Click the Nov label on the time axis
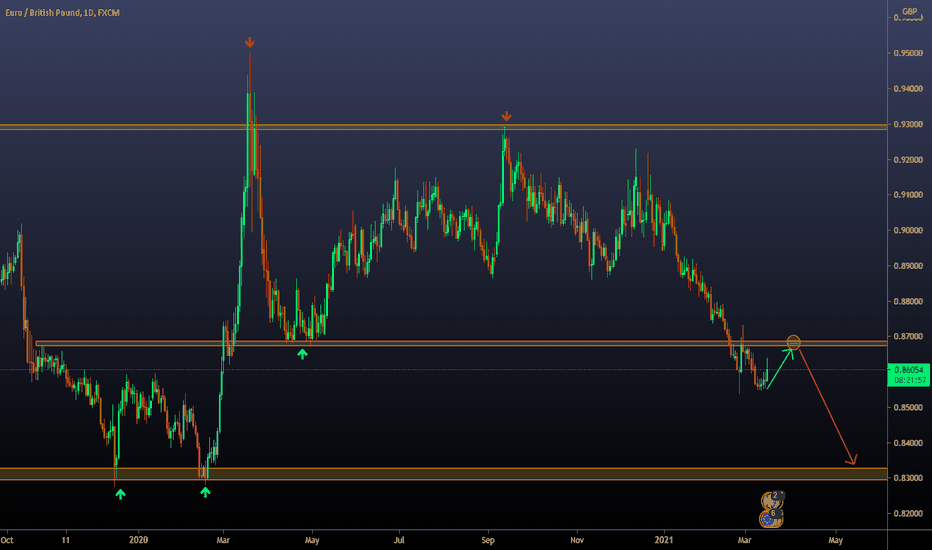Screen dimensions: 932x550 coord(577,540)
